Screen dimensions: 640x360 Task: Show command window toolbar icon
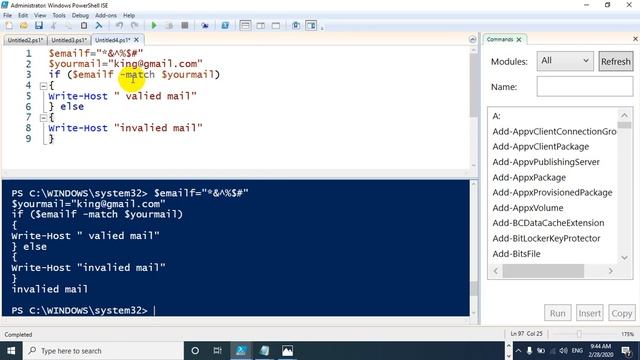click(296, 25)
